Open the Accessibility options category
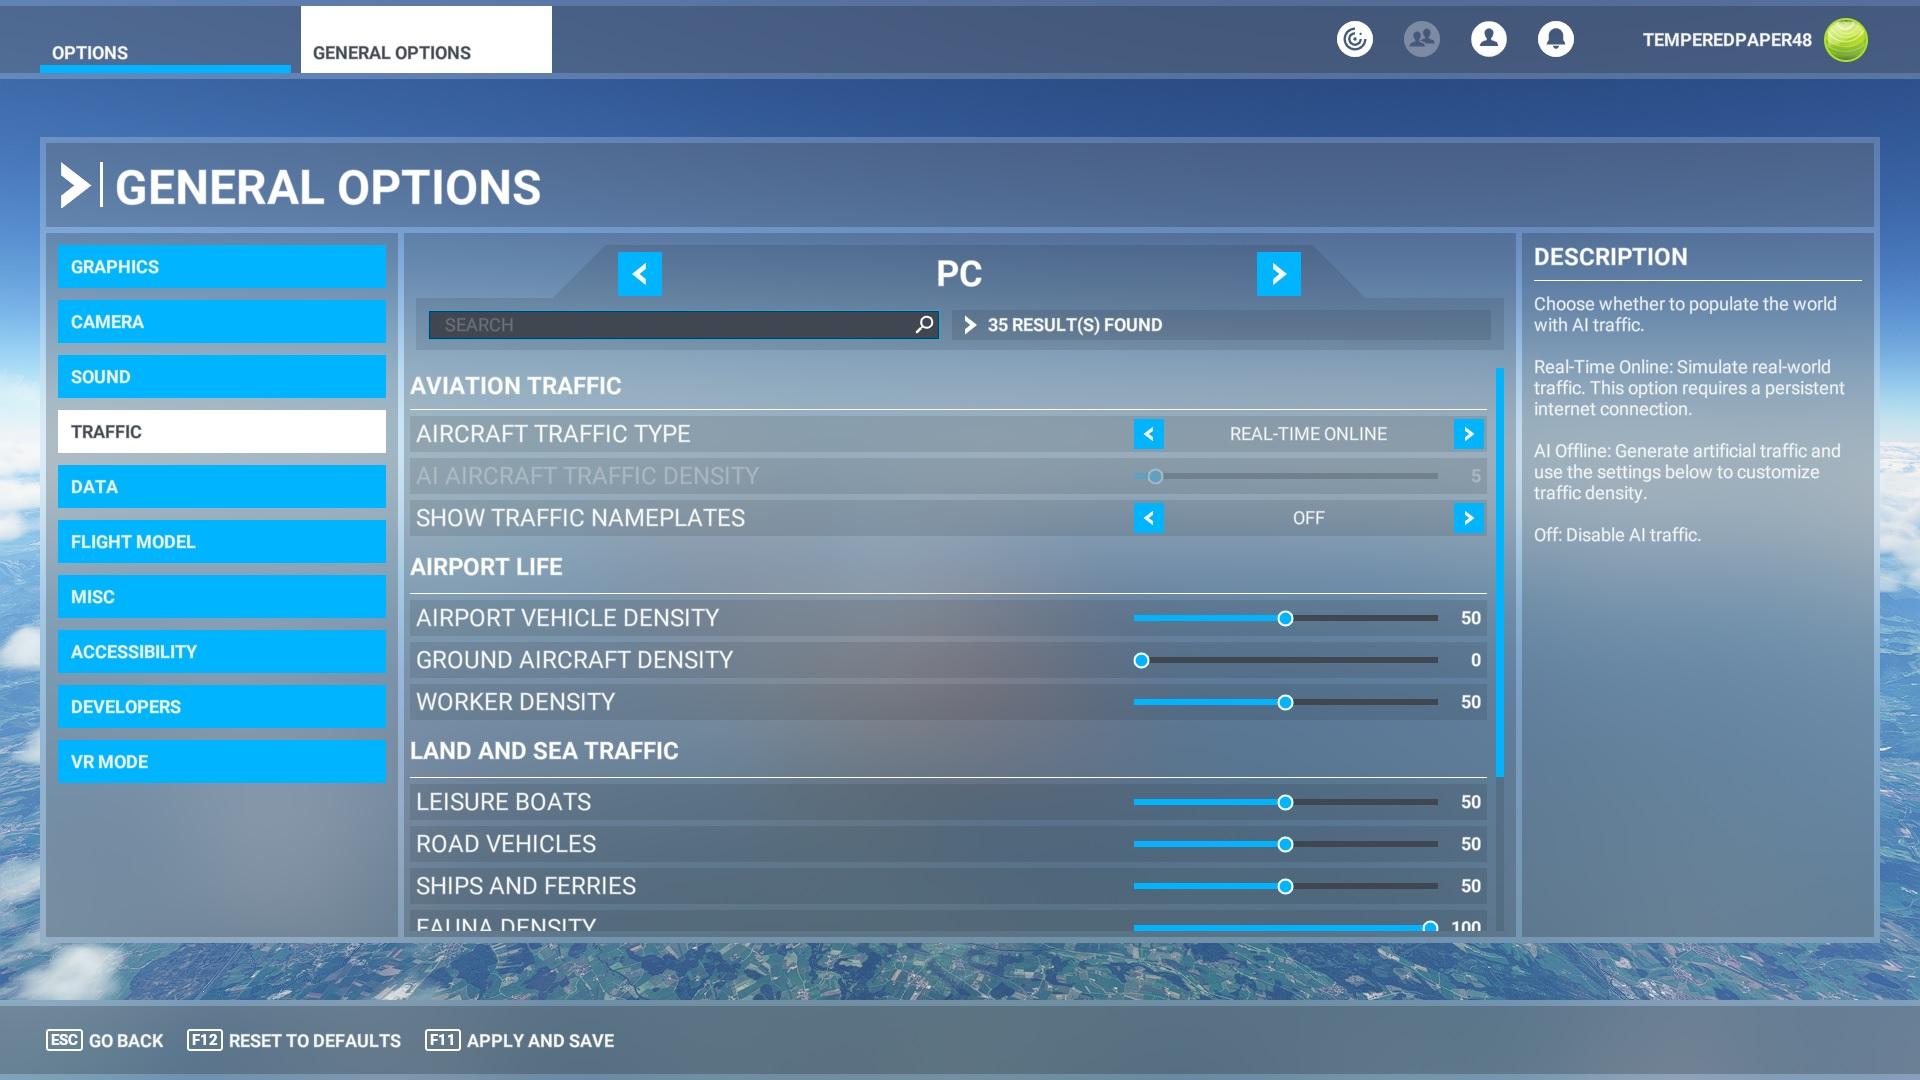This screenshot has width=1920, height=1080. pyautogui.click(x=221, y=652)
